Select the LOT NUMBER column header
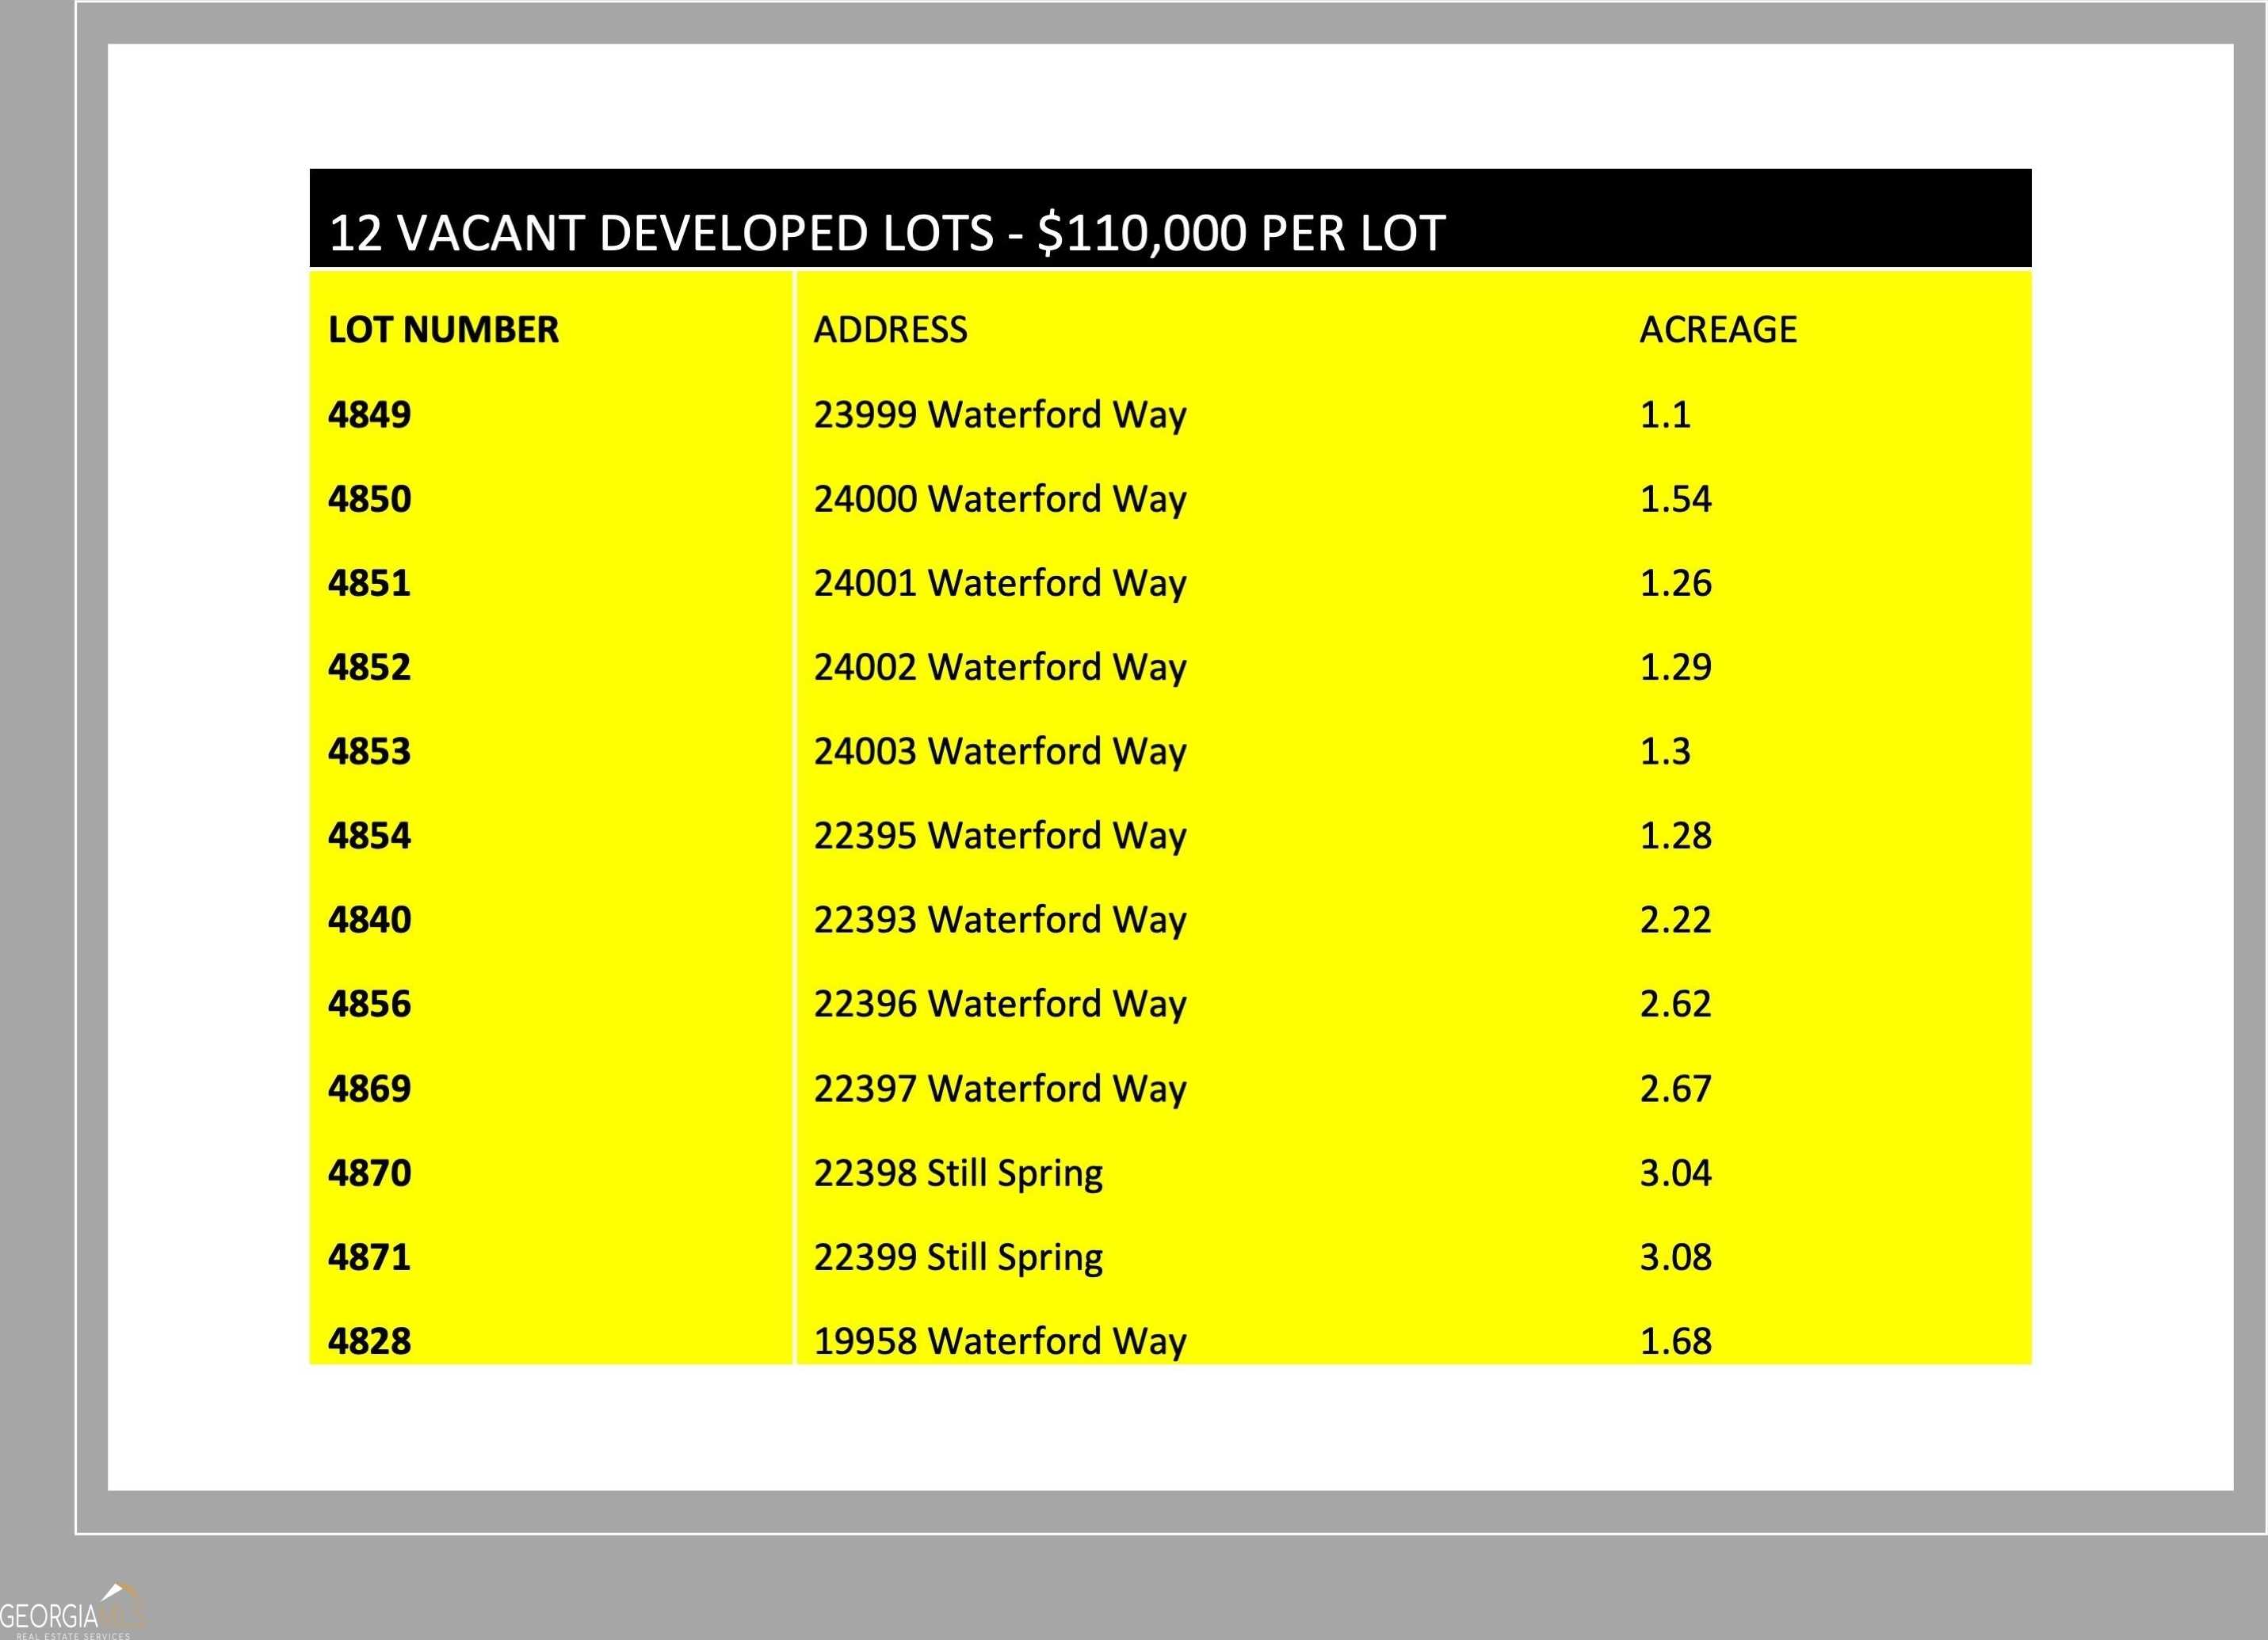This screenshot has height=1640, width=2268. 443,330
